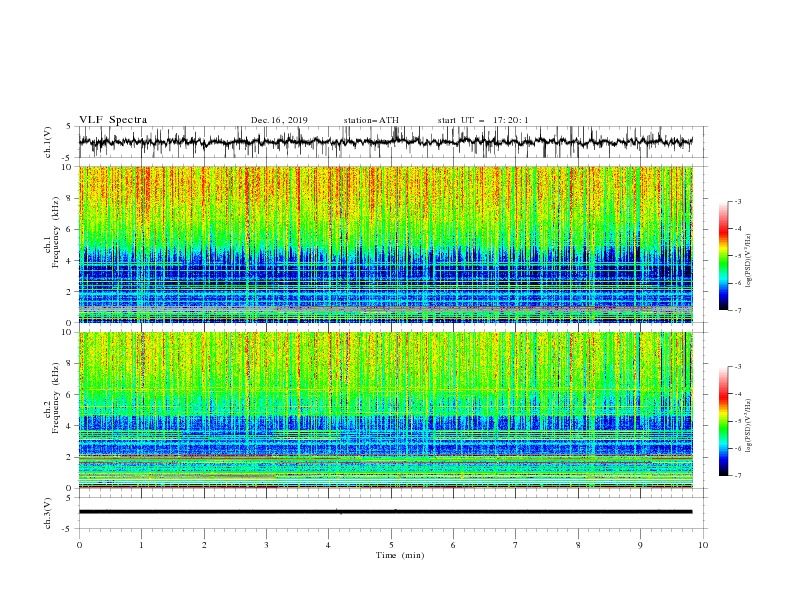Click the "ch.1(V)" waveform axis label

click(x=48, y=142)
